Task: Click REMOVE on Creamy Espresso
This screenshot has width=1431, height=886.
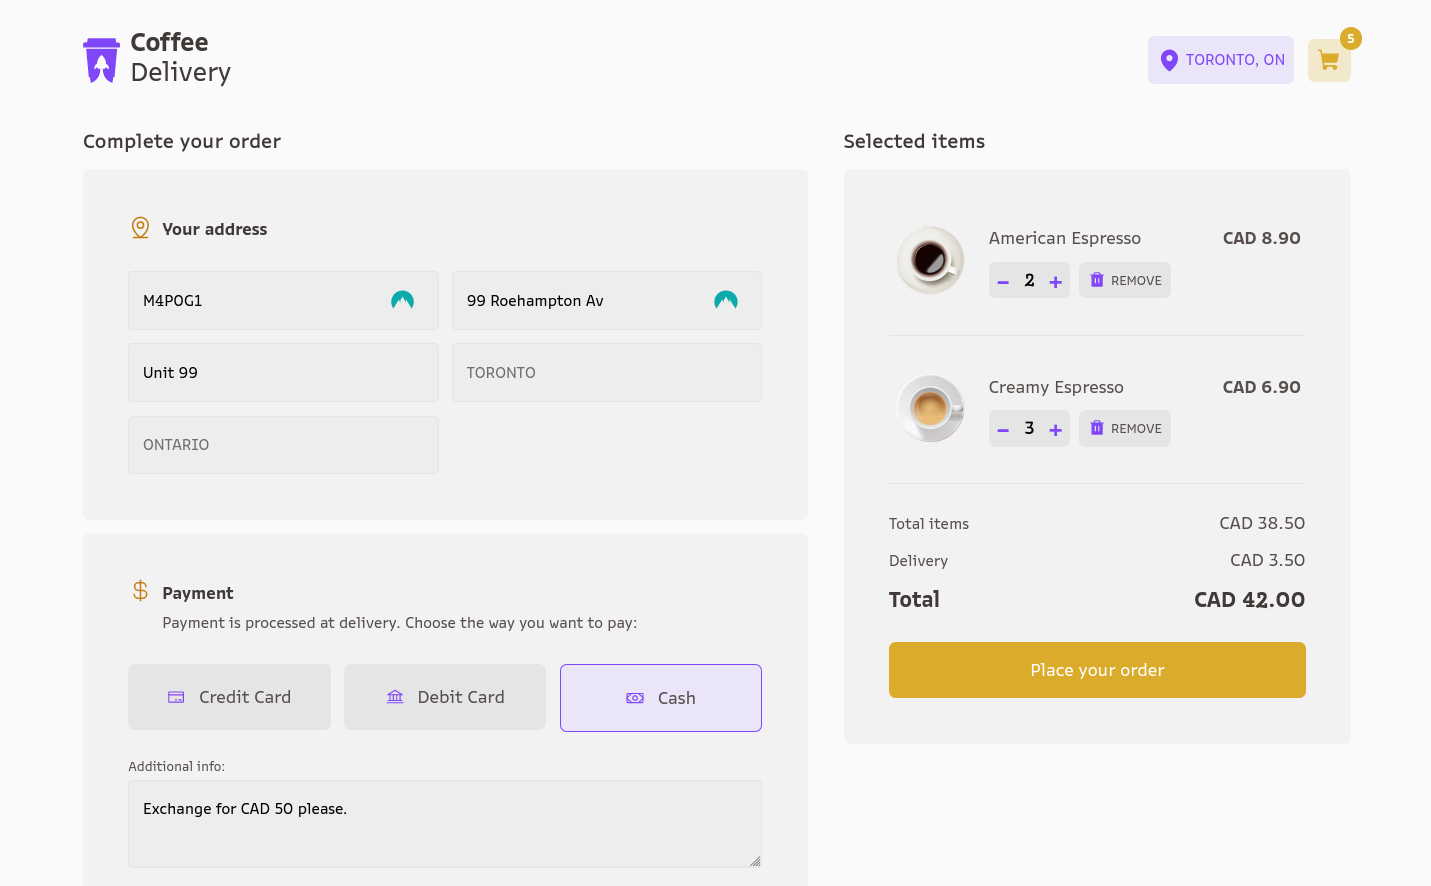Action: tap(1124, 428)
